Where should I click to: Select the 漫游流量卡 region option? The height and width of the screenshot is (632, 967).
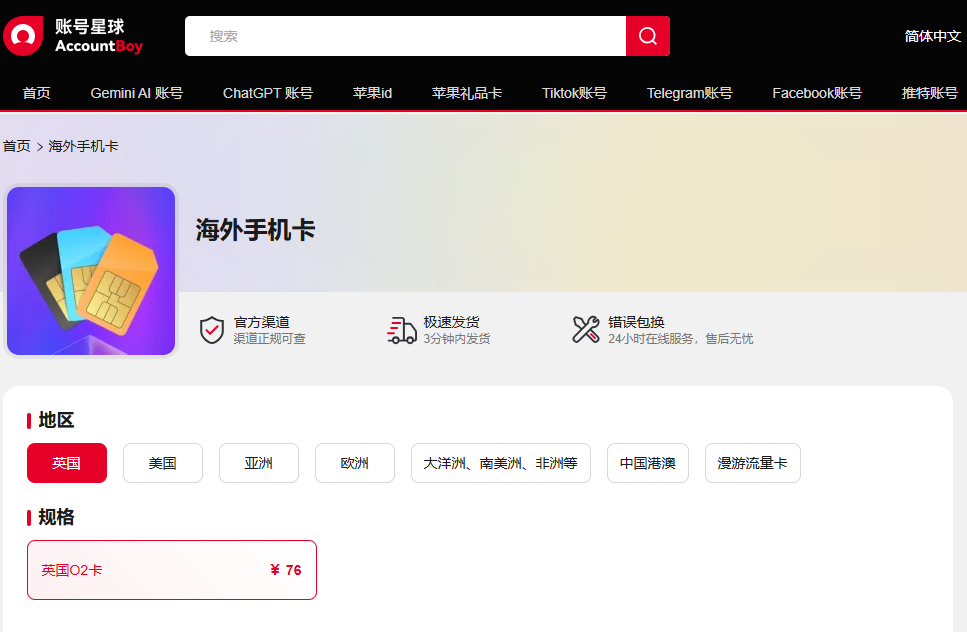pos(752,463)
